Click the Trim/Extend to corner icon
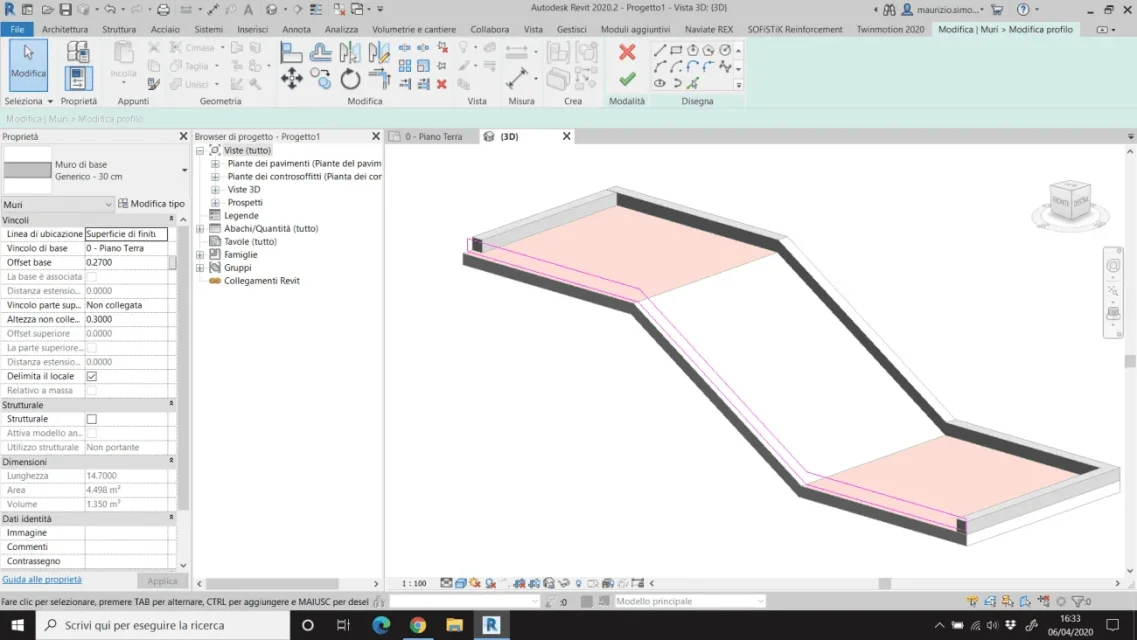 [x=379, y=78]
